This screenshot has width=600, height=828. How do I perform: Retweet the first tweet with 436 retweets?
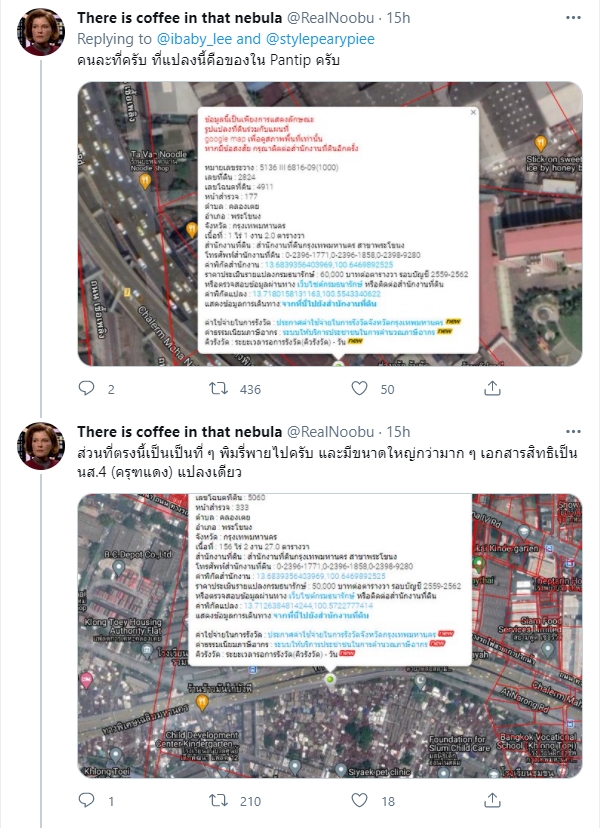218,389
